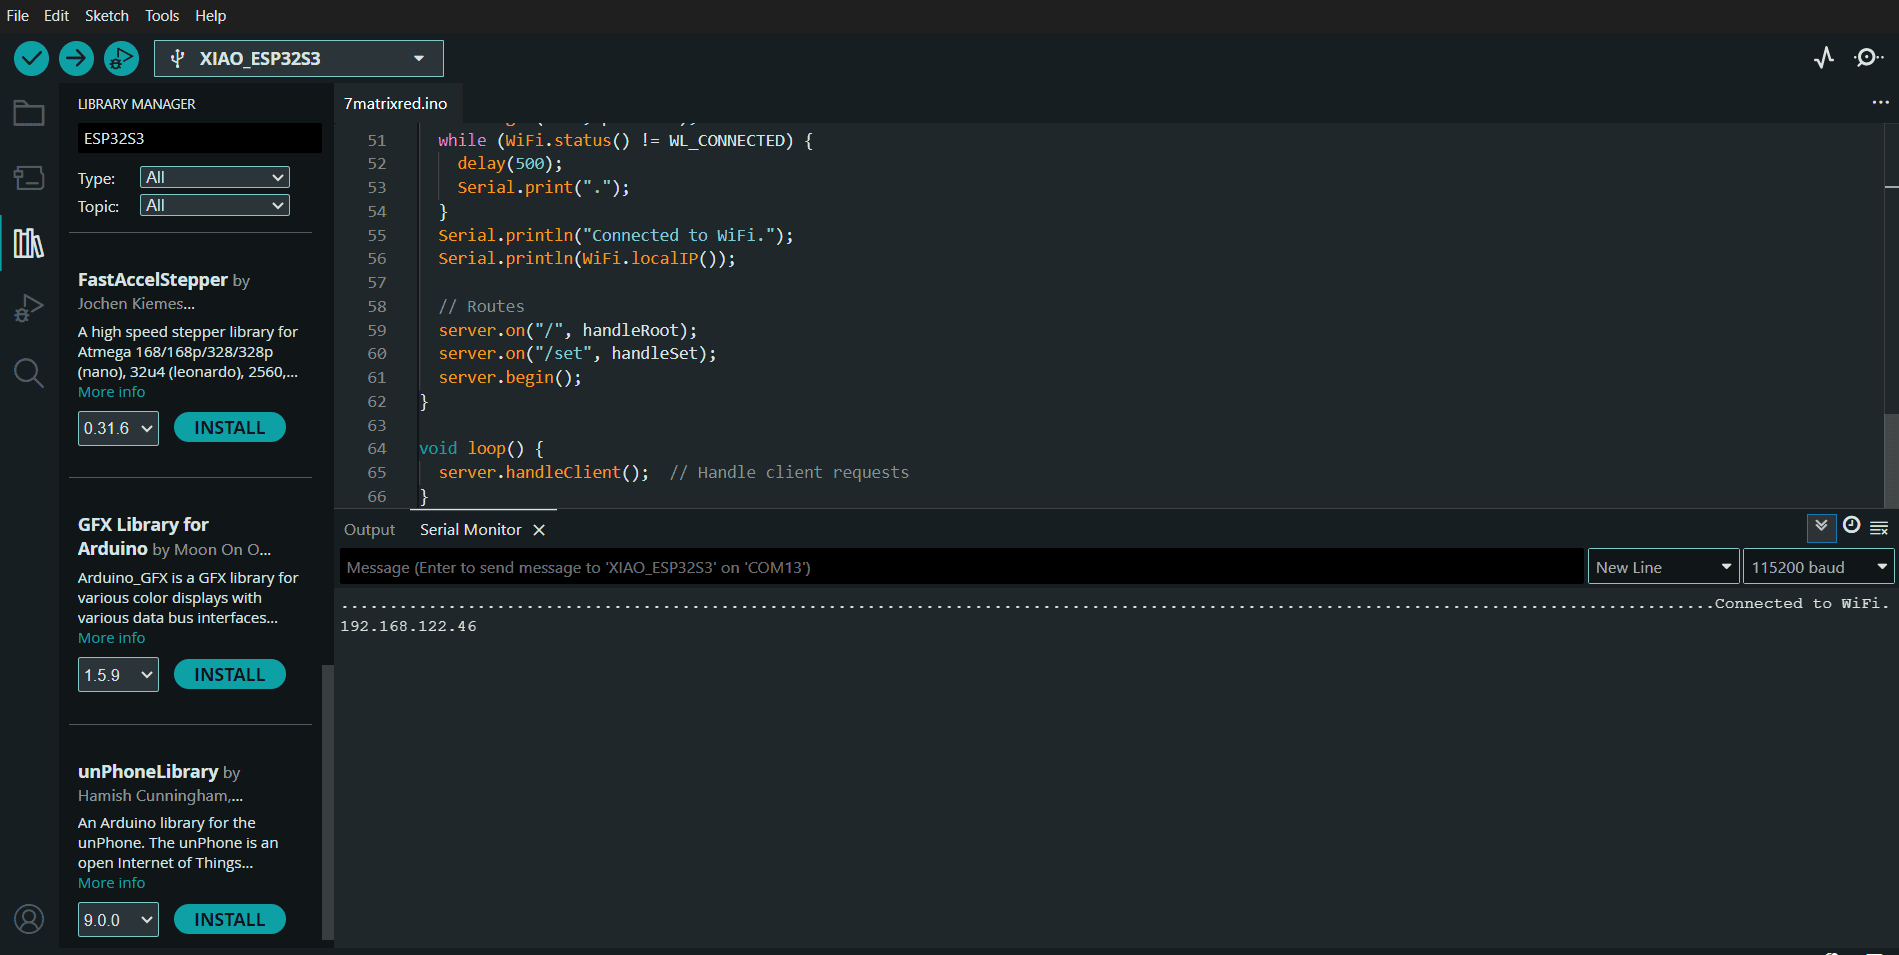Open the Boards Manager sidebar icon

(x=29, y=178)
